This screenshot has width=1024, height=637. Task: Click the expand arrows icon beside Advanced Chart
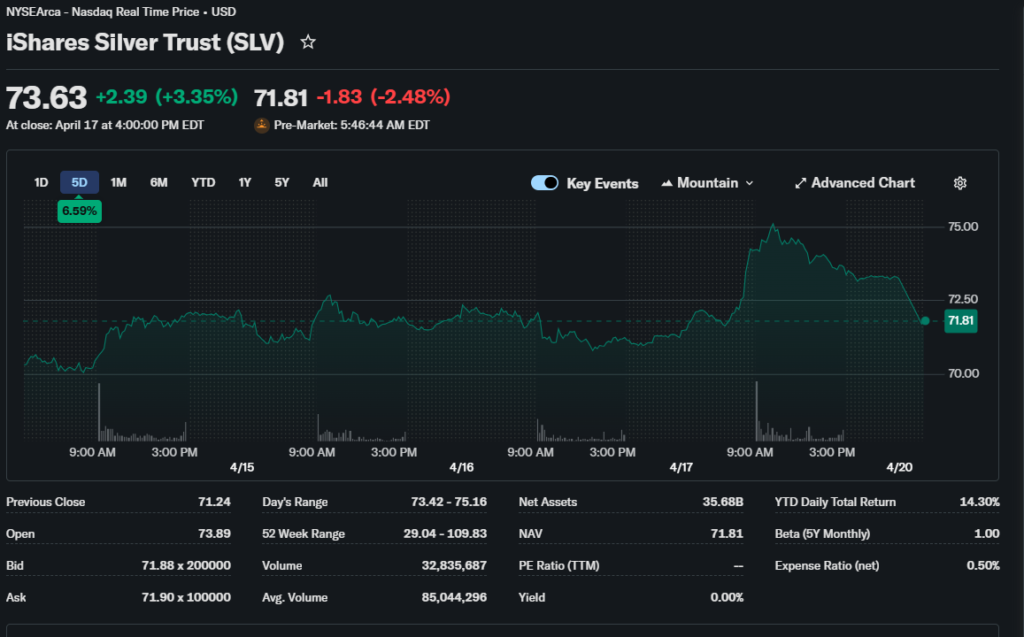800,183
